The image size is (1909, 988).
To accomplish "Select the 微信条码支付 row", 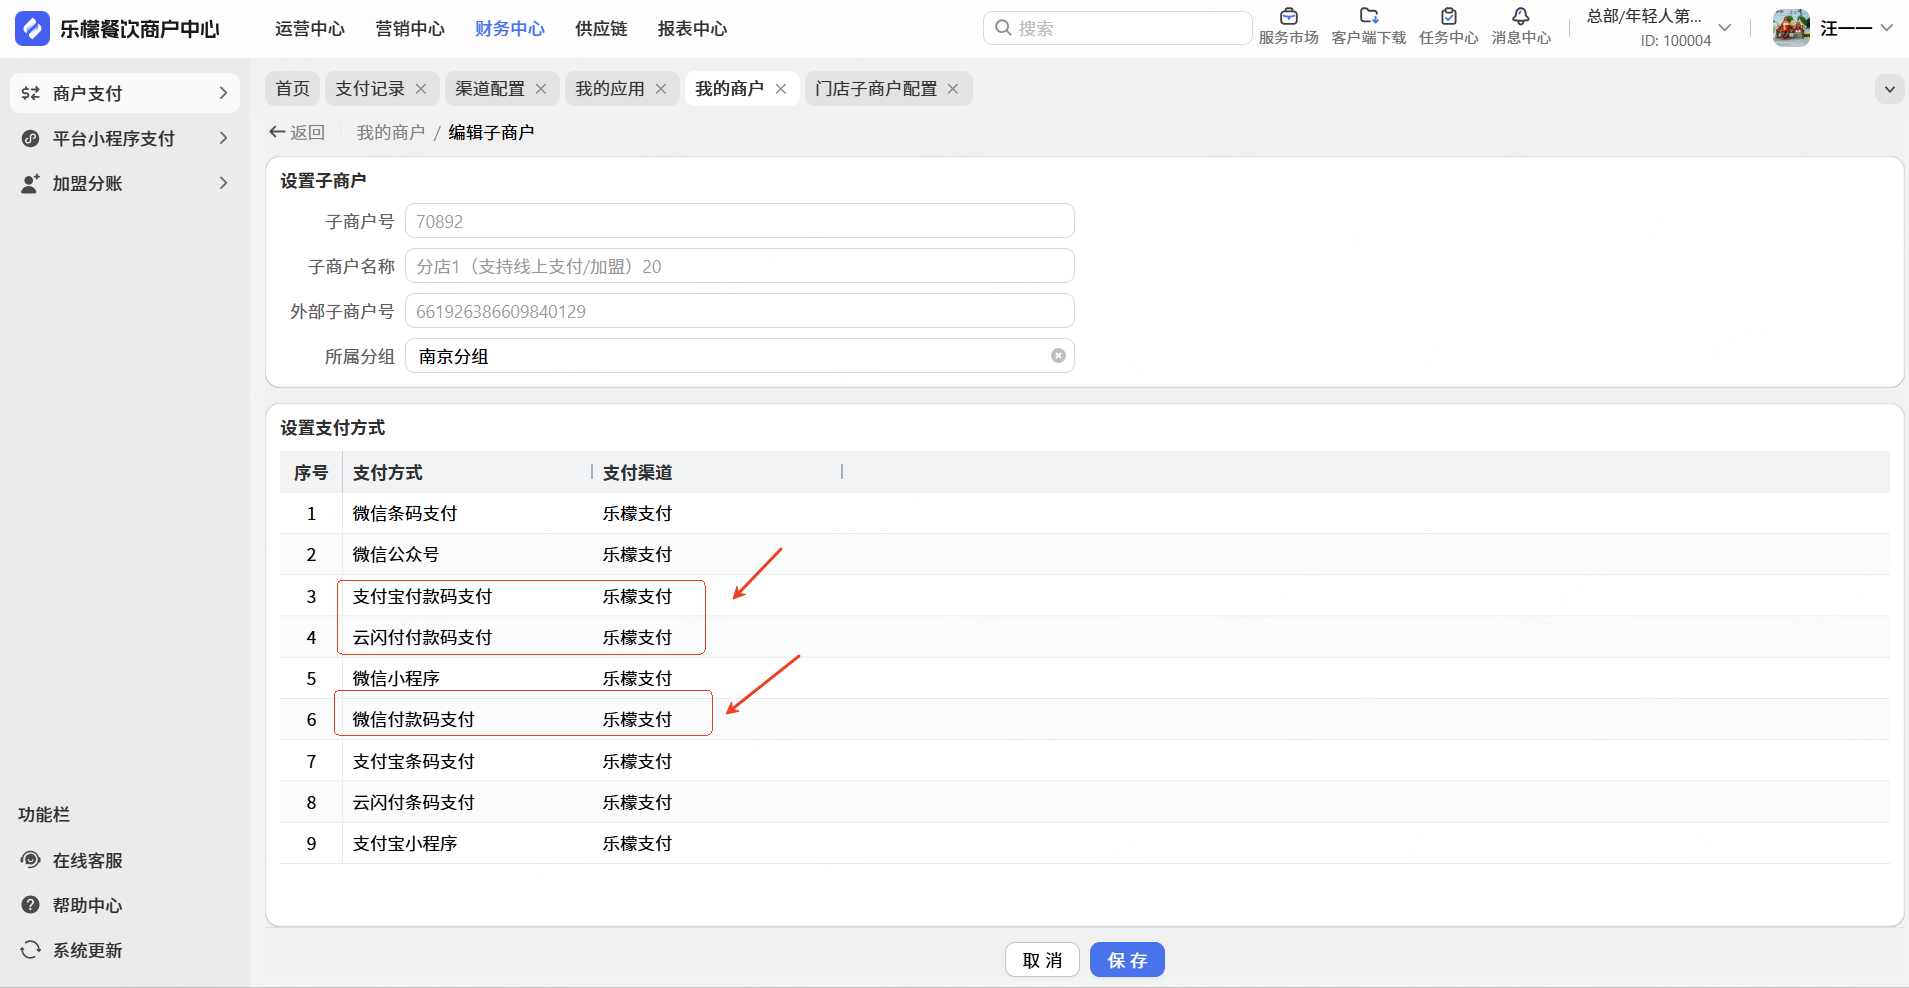I will [1085, 513].
